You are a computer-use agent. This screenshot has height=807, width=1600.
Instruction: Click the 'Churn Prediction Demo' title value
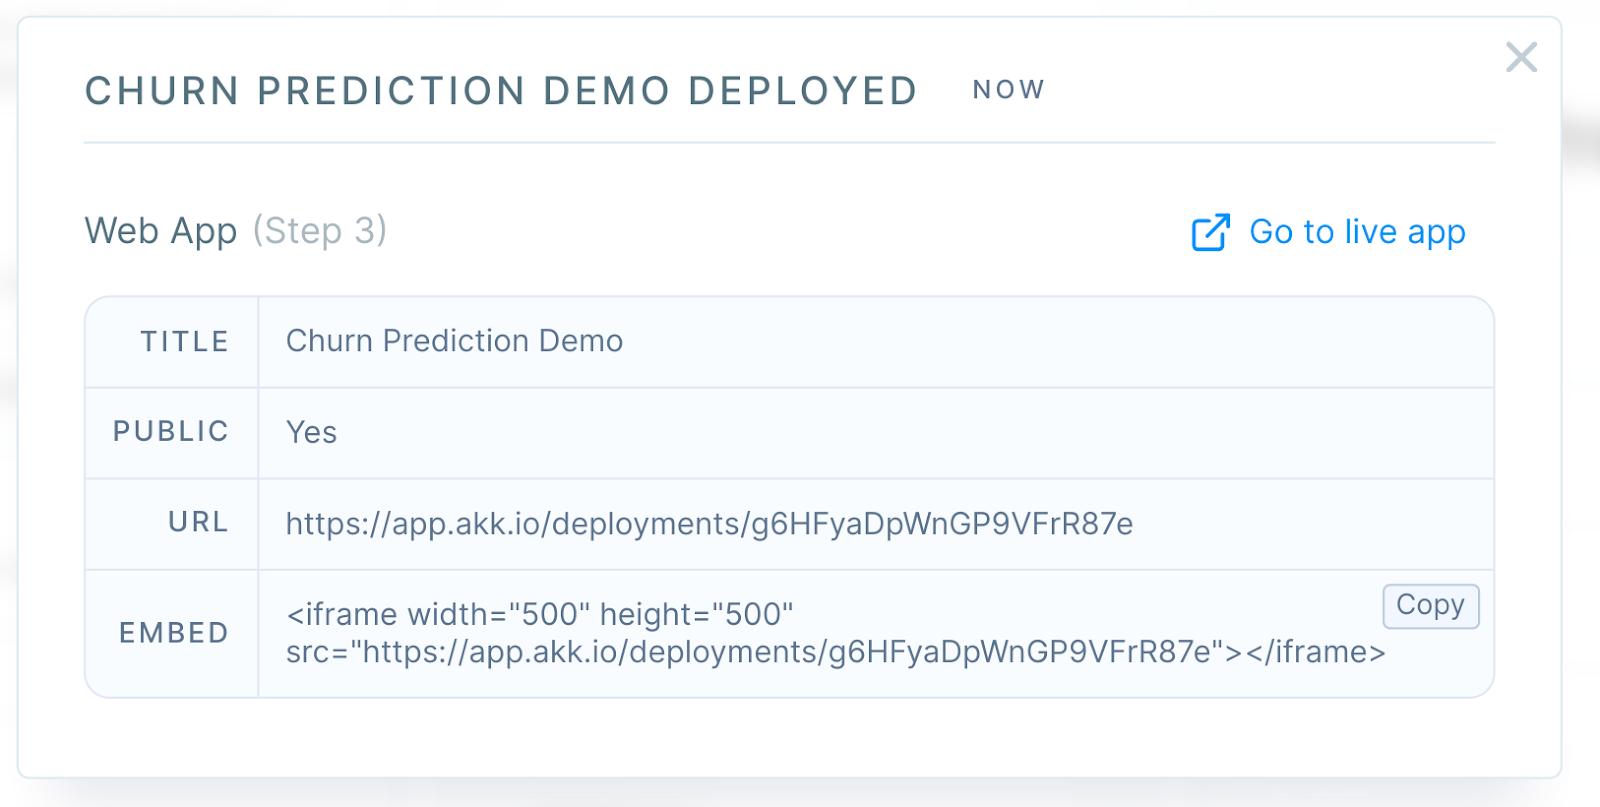(454, 341)
